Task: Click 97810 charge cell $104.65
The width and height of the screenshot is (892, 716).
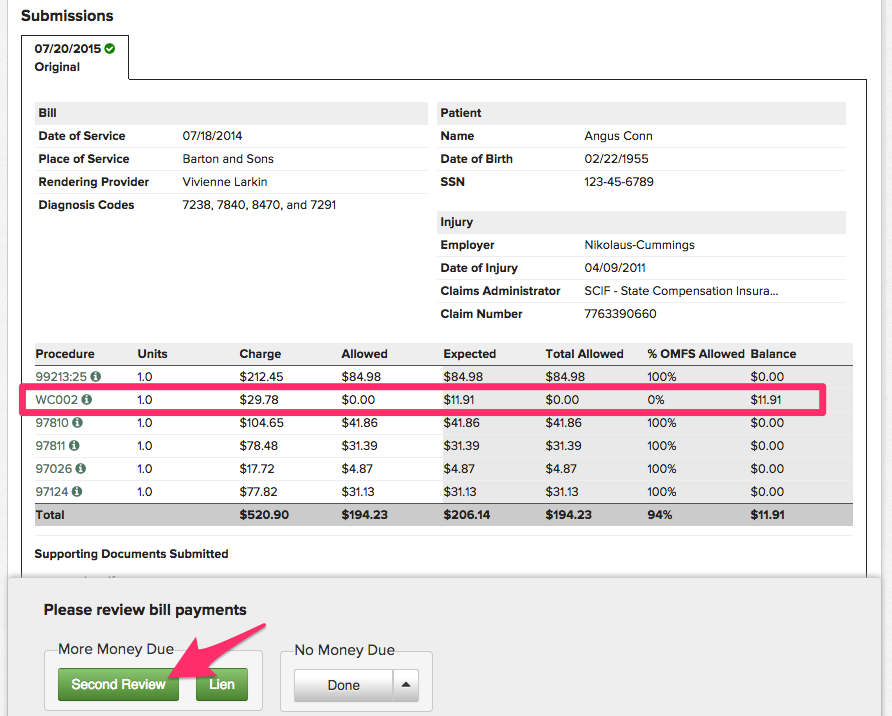Action: pos(261,423)
